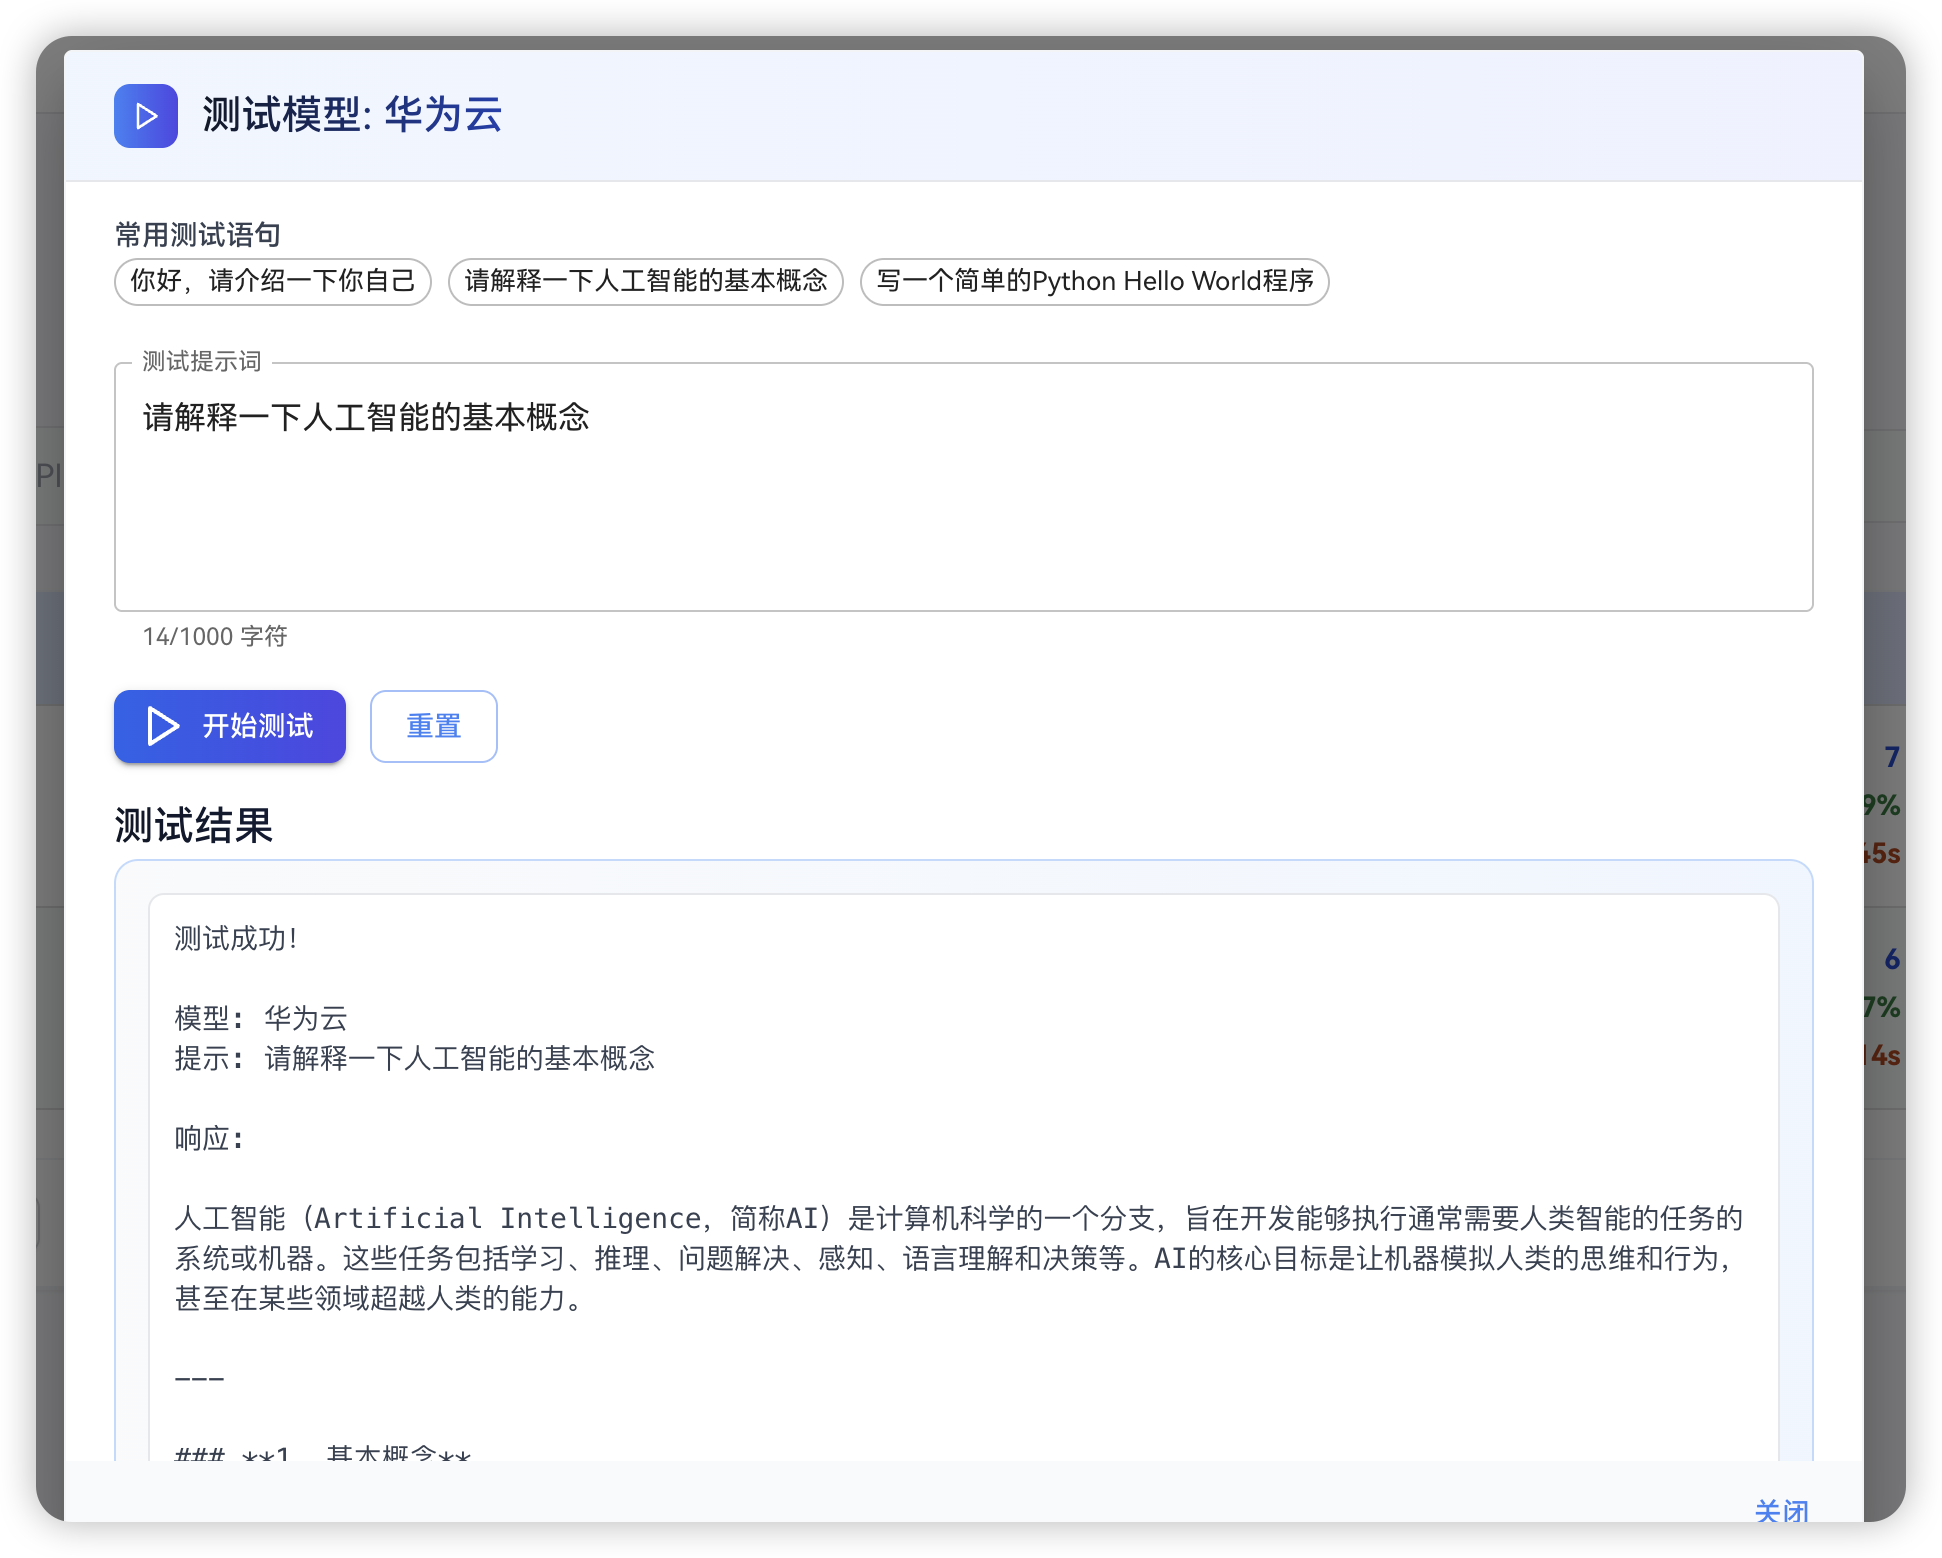The height and width of the screenshot is (1558, 1942).
Task: Click the 常用测试语句 section label
Action: tap(197, 235)
